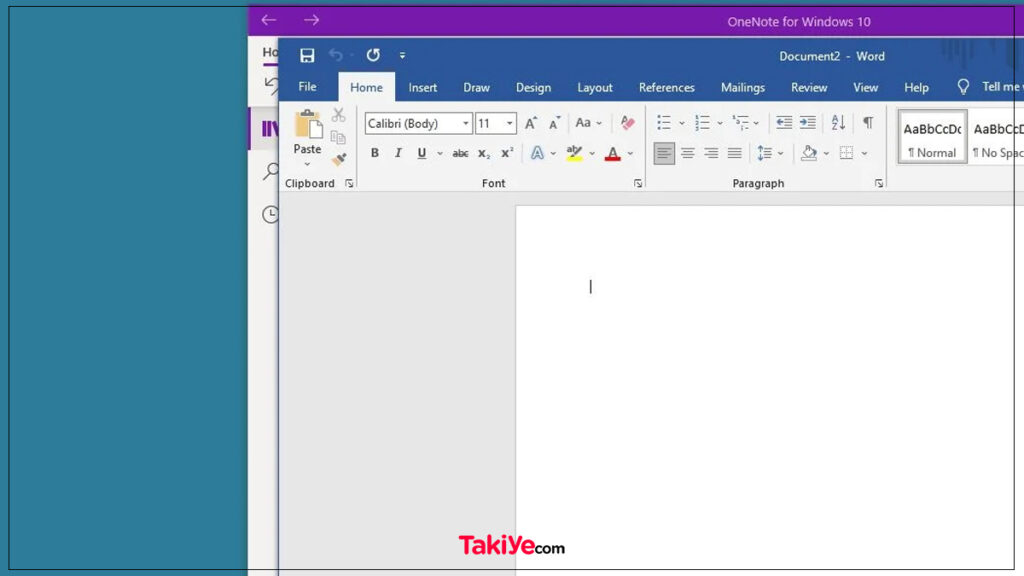Open the Font dialog launcher
This screenshot has height=576, width=1024.
pyautogui.click(x=638, y=184)
